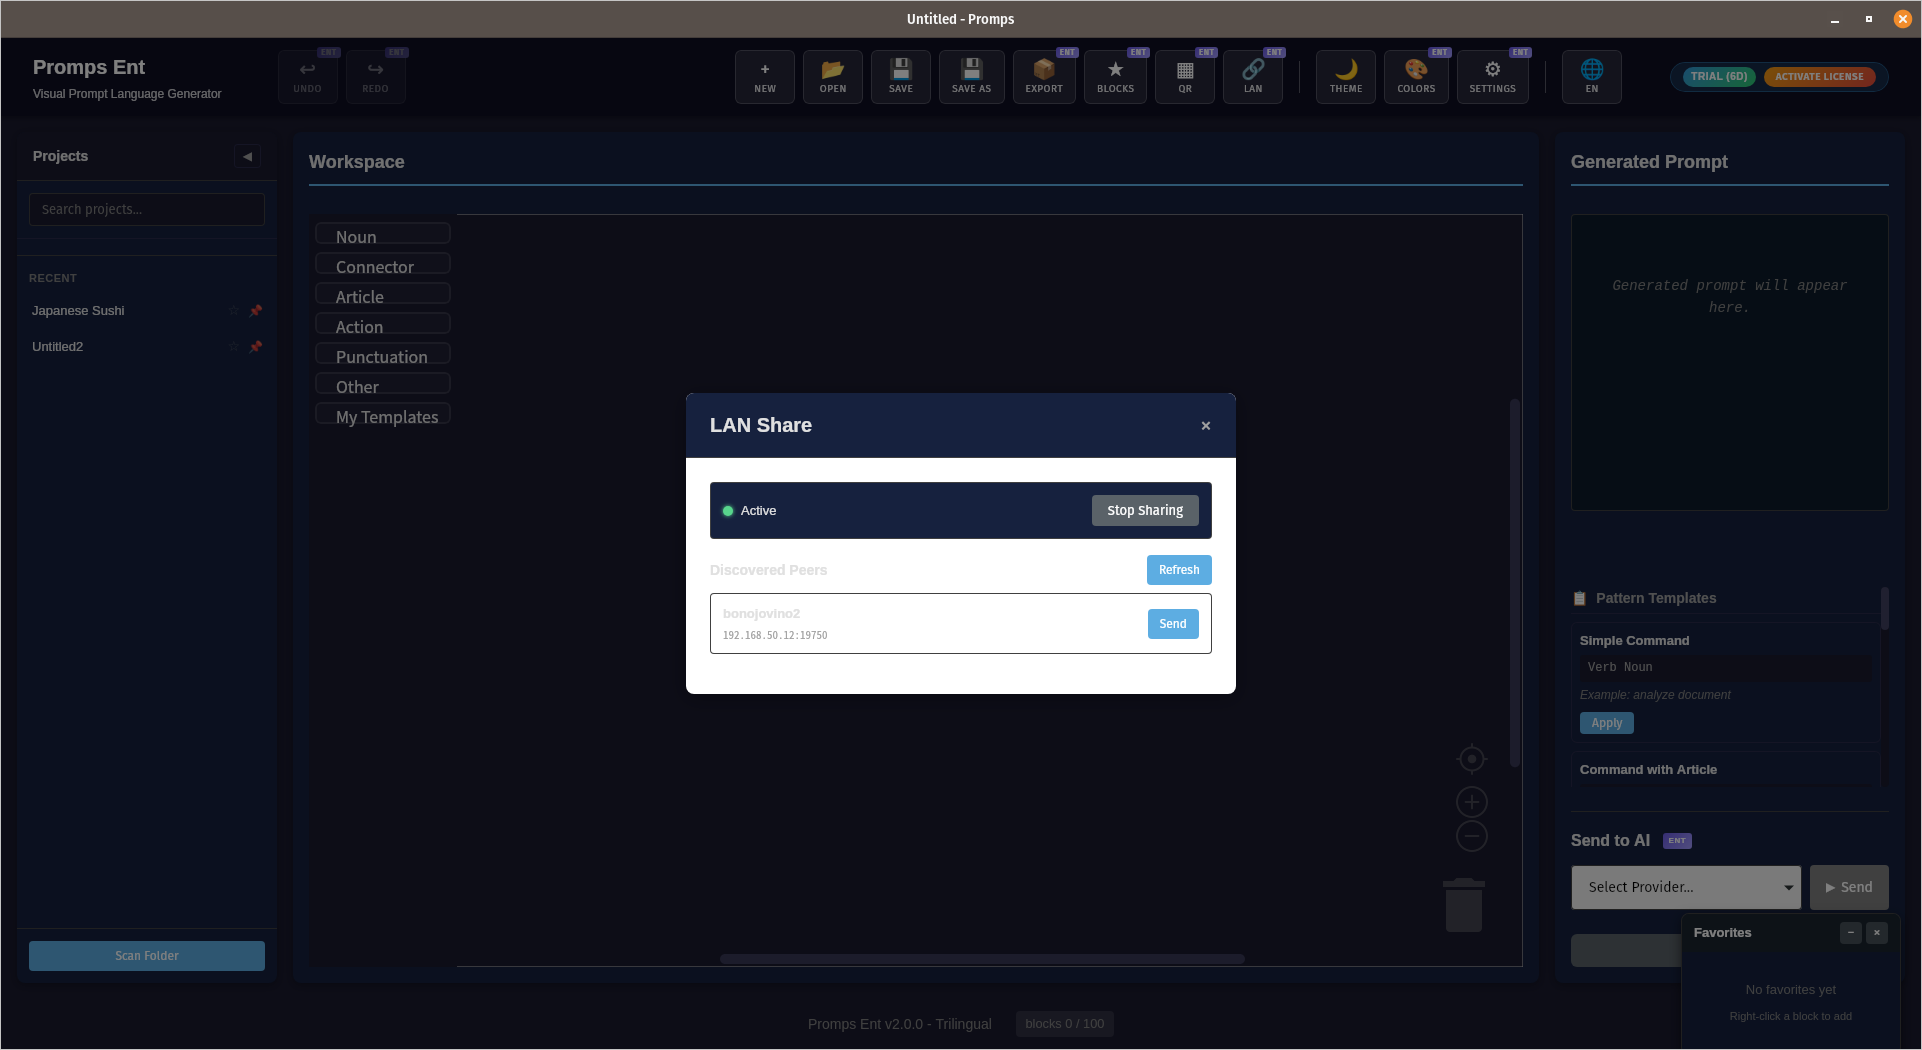Expand the Other block category
The image size is (1922, 1050).
click(x=383, y=384)
